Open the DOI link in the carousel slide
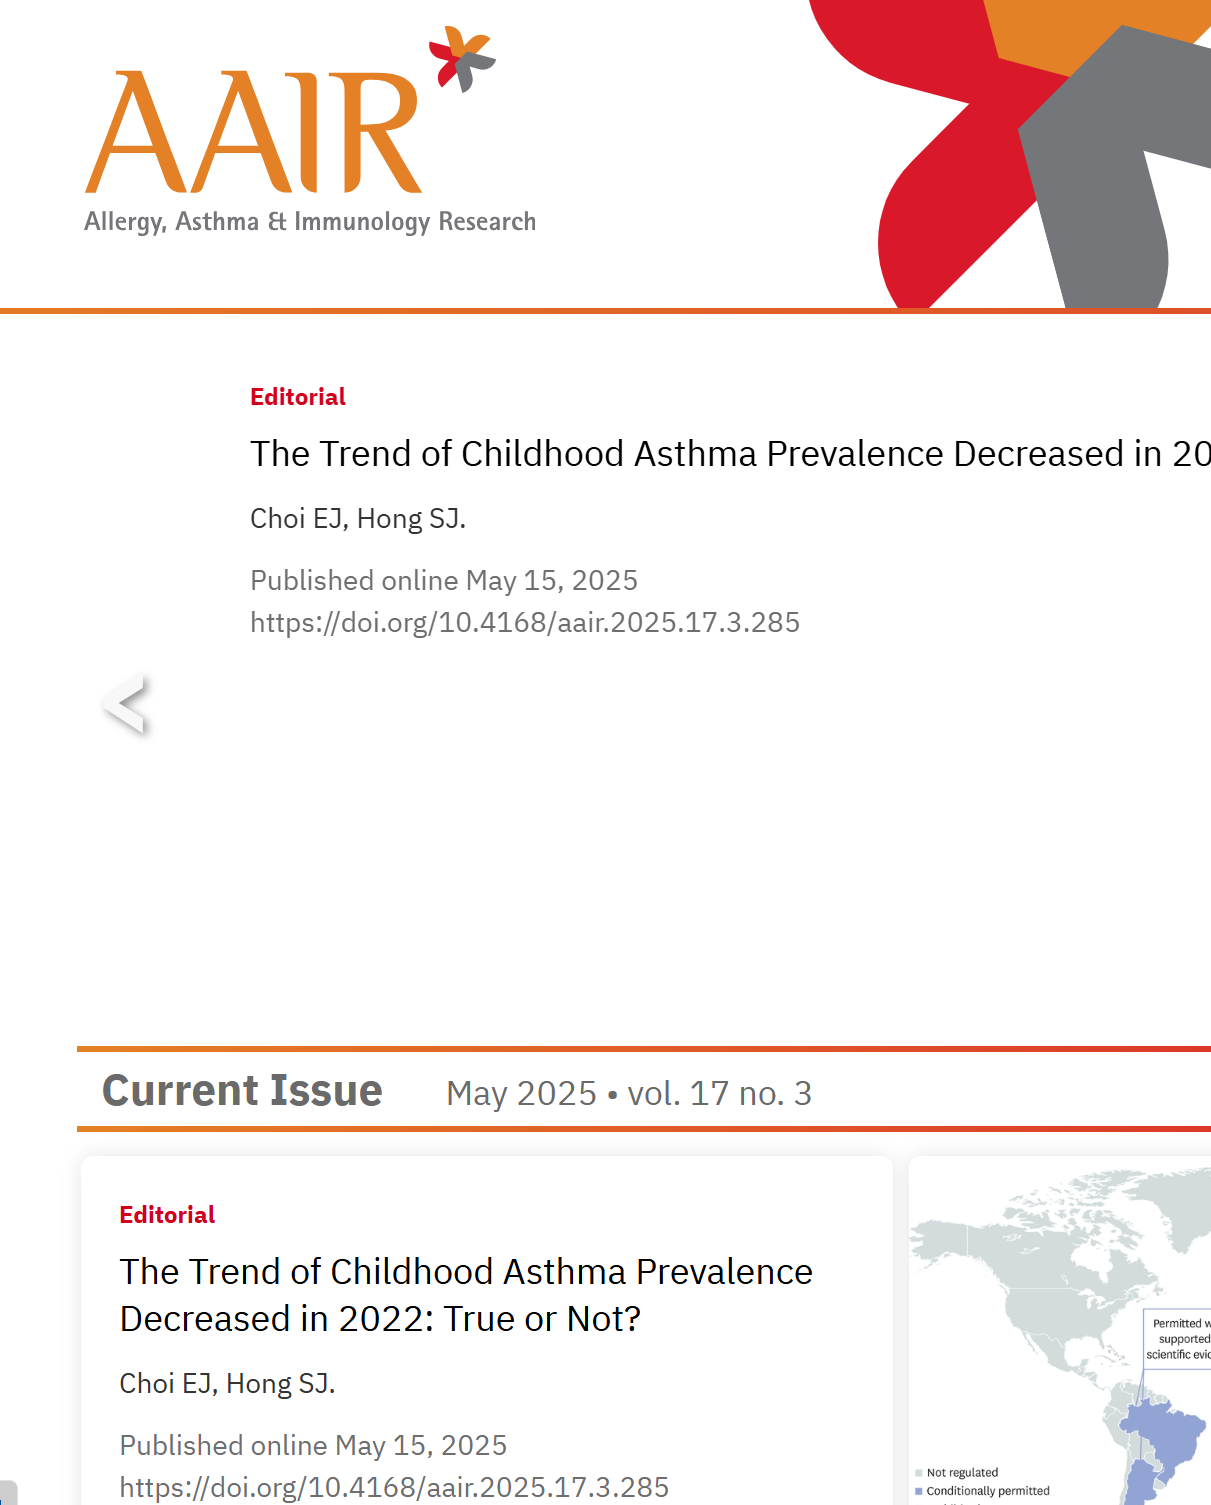 click(525, 622)
